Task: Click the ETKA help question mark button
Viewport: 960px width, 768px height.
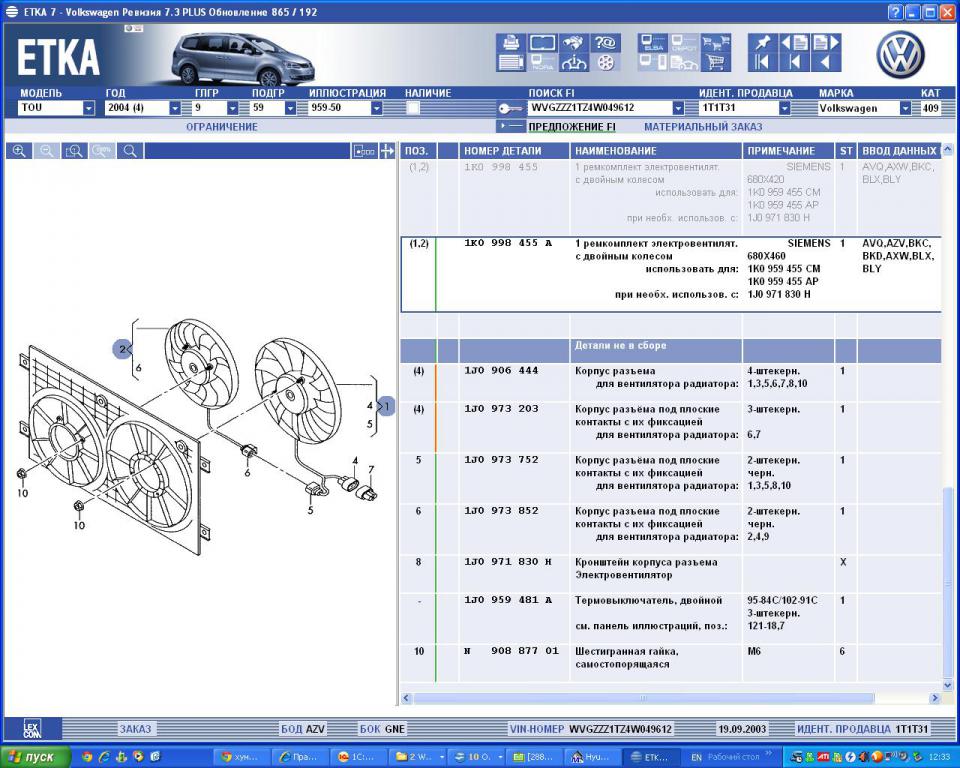Action: point(896,12)
